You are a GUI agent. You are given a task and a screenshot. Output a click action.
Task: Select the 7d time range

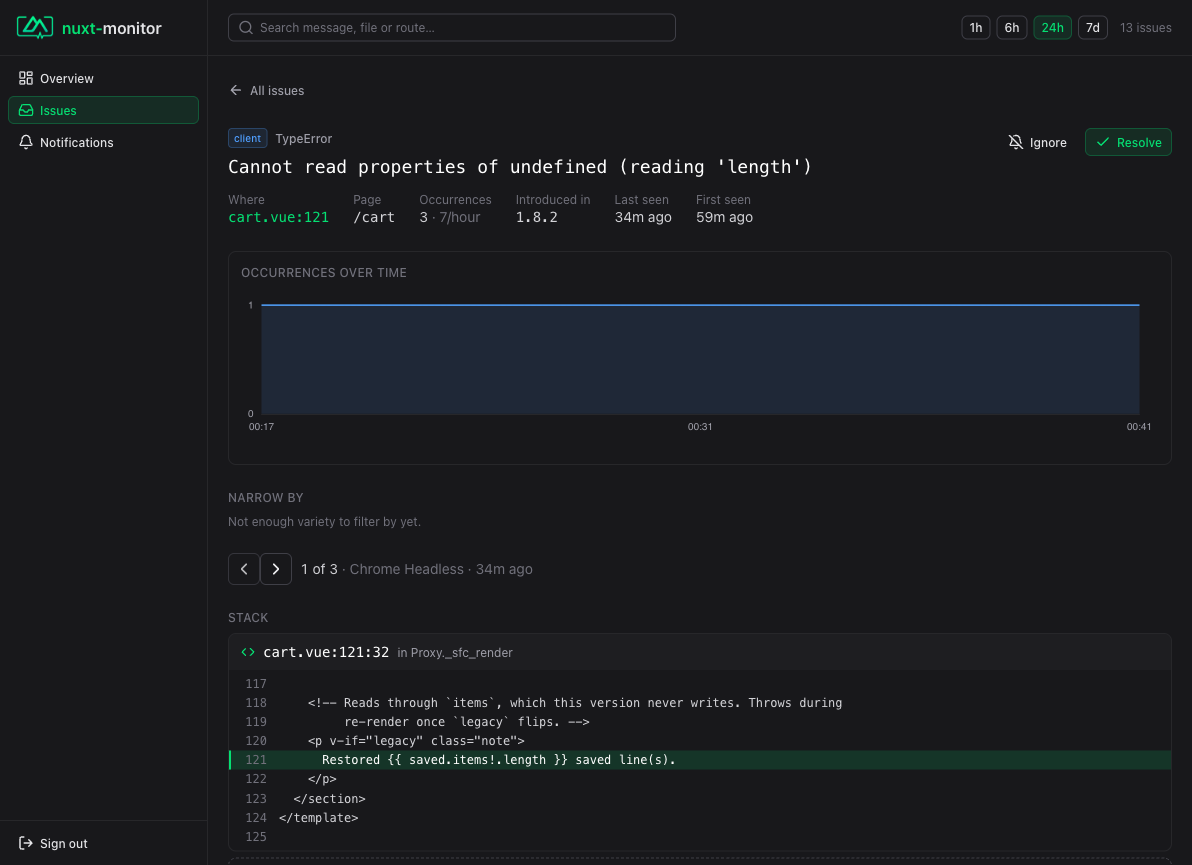(x=1092, y=27)
